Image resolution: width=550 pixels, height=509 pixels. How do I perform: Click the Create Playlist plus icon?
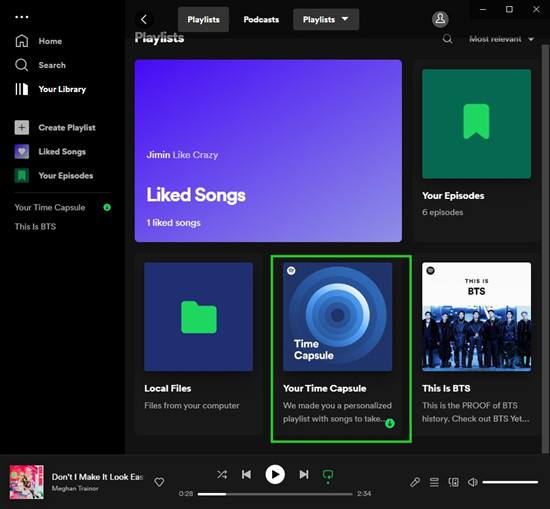tap(22, 127)
